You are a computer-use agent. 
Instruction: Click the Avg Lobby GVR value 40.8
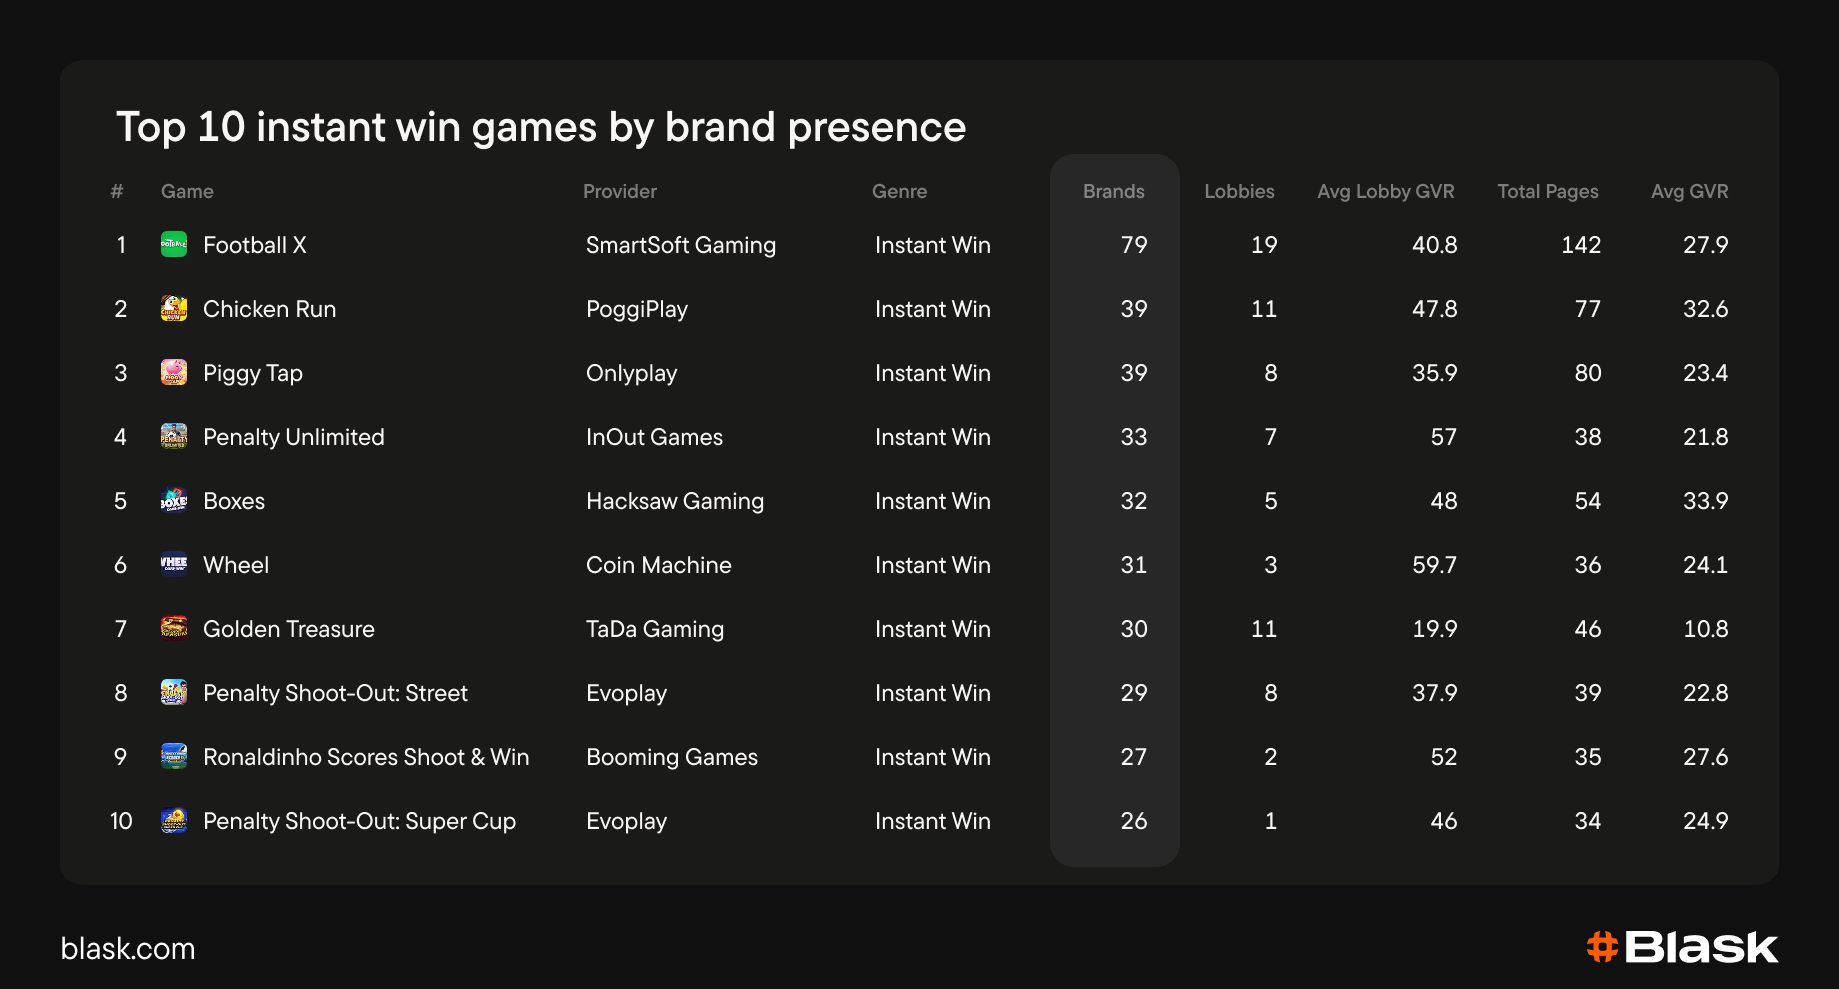(1435, 245)
